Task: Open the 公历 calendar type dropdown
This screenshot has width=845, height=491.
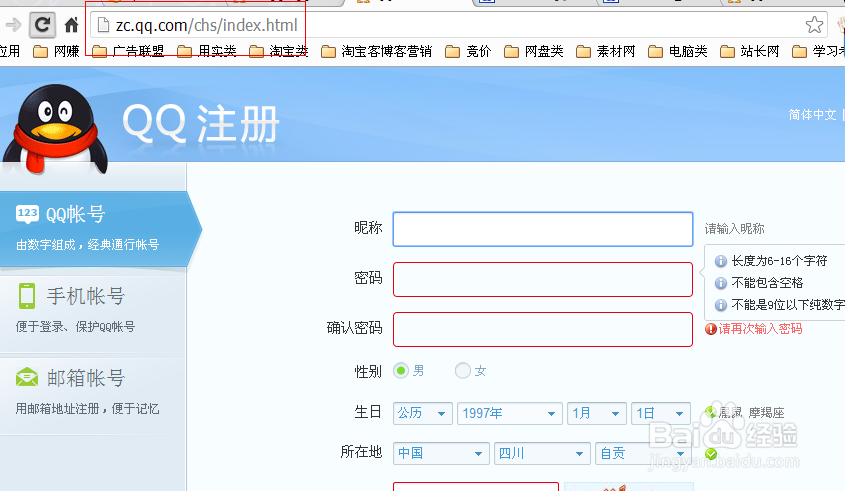Action: pos(422,413)
